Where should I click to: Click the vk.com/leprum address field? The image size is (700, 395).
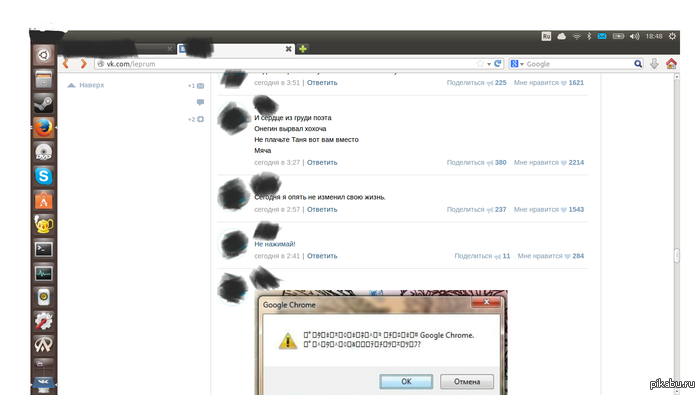click(285, 64)
